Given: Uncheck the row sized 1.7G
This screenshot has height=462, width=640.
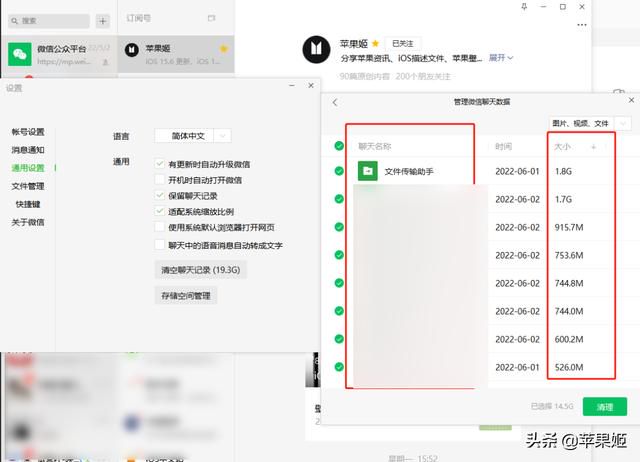Looking at the screenshot, I should [x=339, y=199].
